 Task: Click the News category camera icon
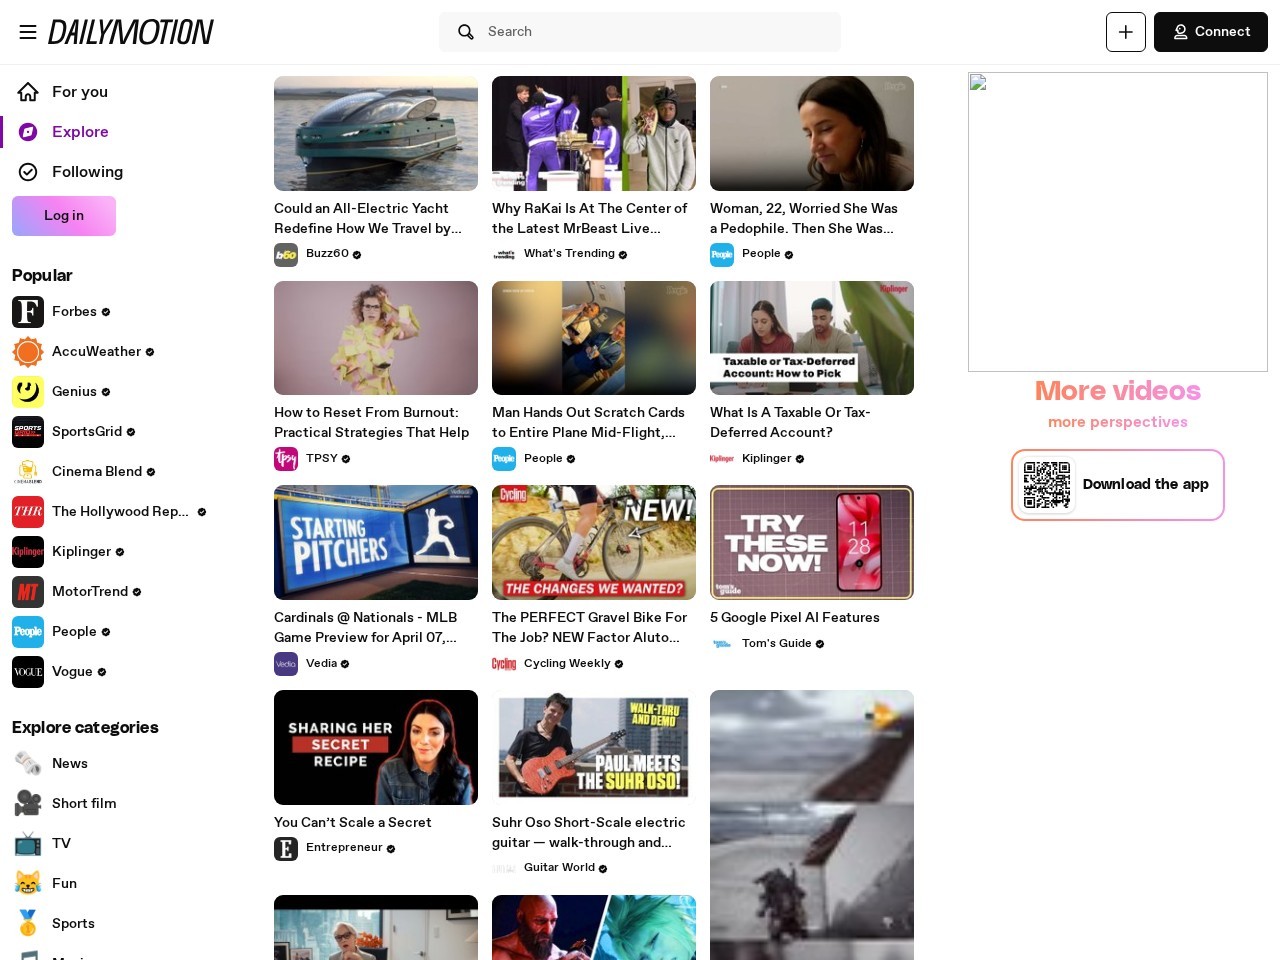tap(28, 763)
